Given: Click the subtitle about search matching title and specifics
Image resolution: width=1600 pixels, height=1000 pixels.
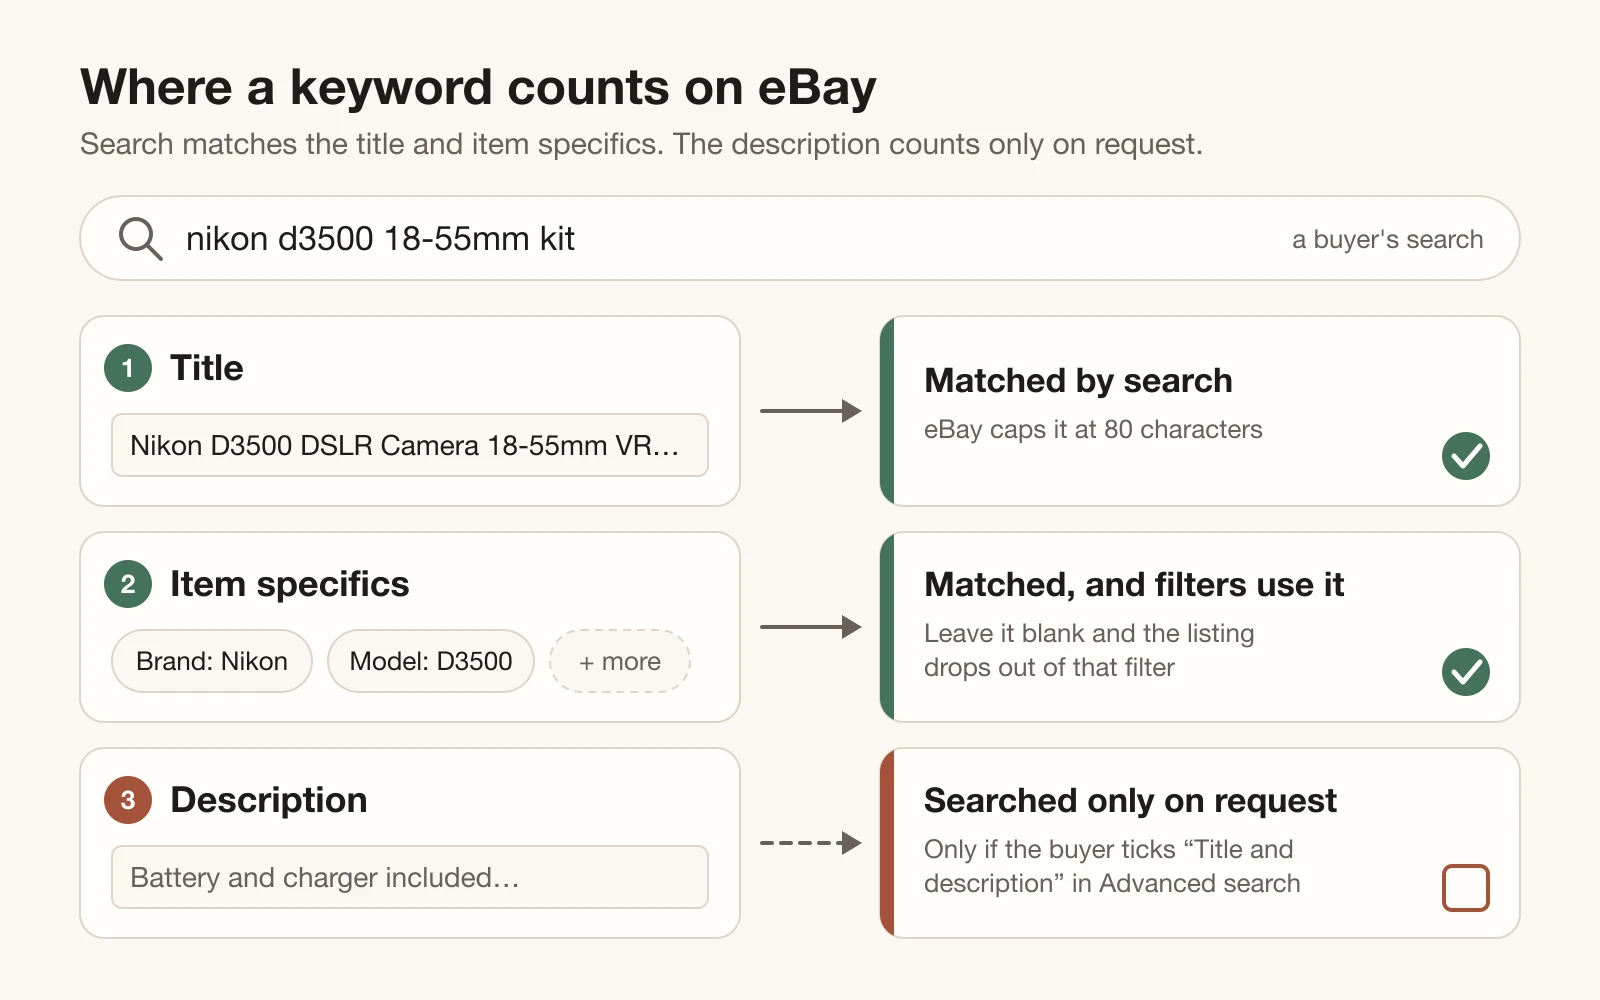Looking at the screenshot, I should coord(641,144).
